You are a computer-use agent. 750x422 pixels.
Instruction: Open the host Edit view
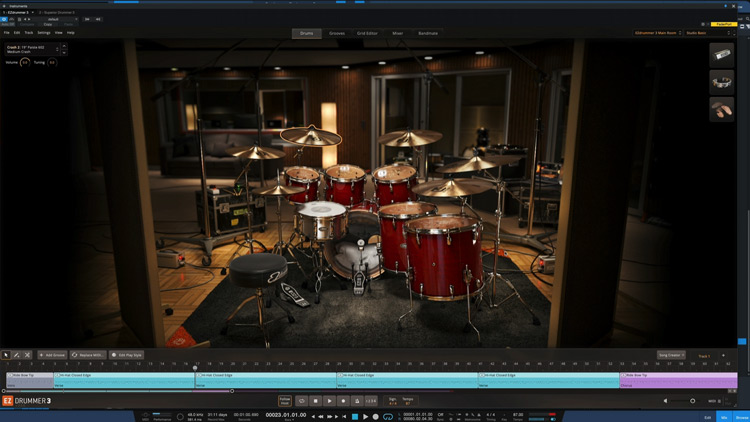[707, 417]
